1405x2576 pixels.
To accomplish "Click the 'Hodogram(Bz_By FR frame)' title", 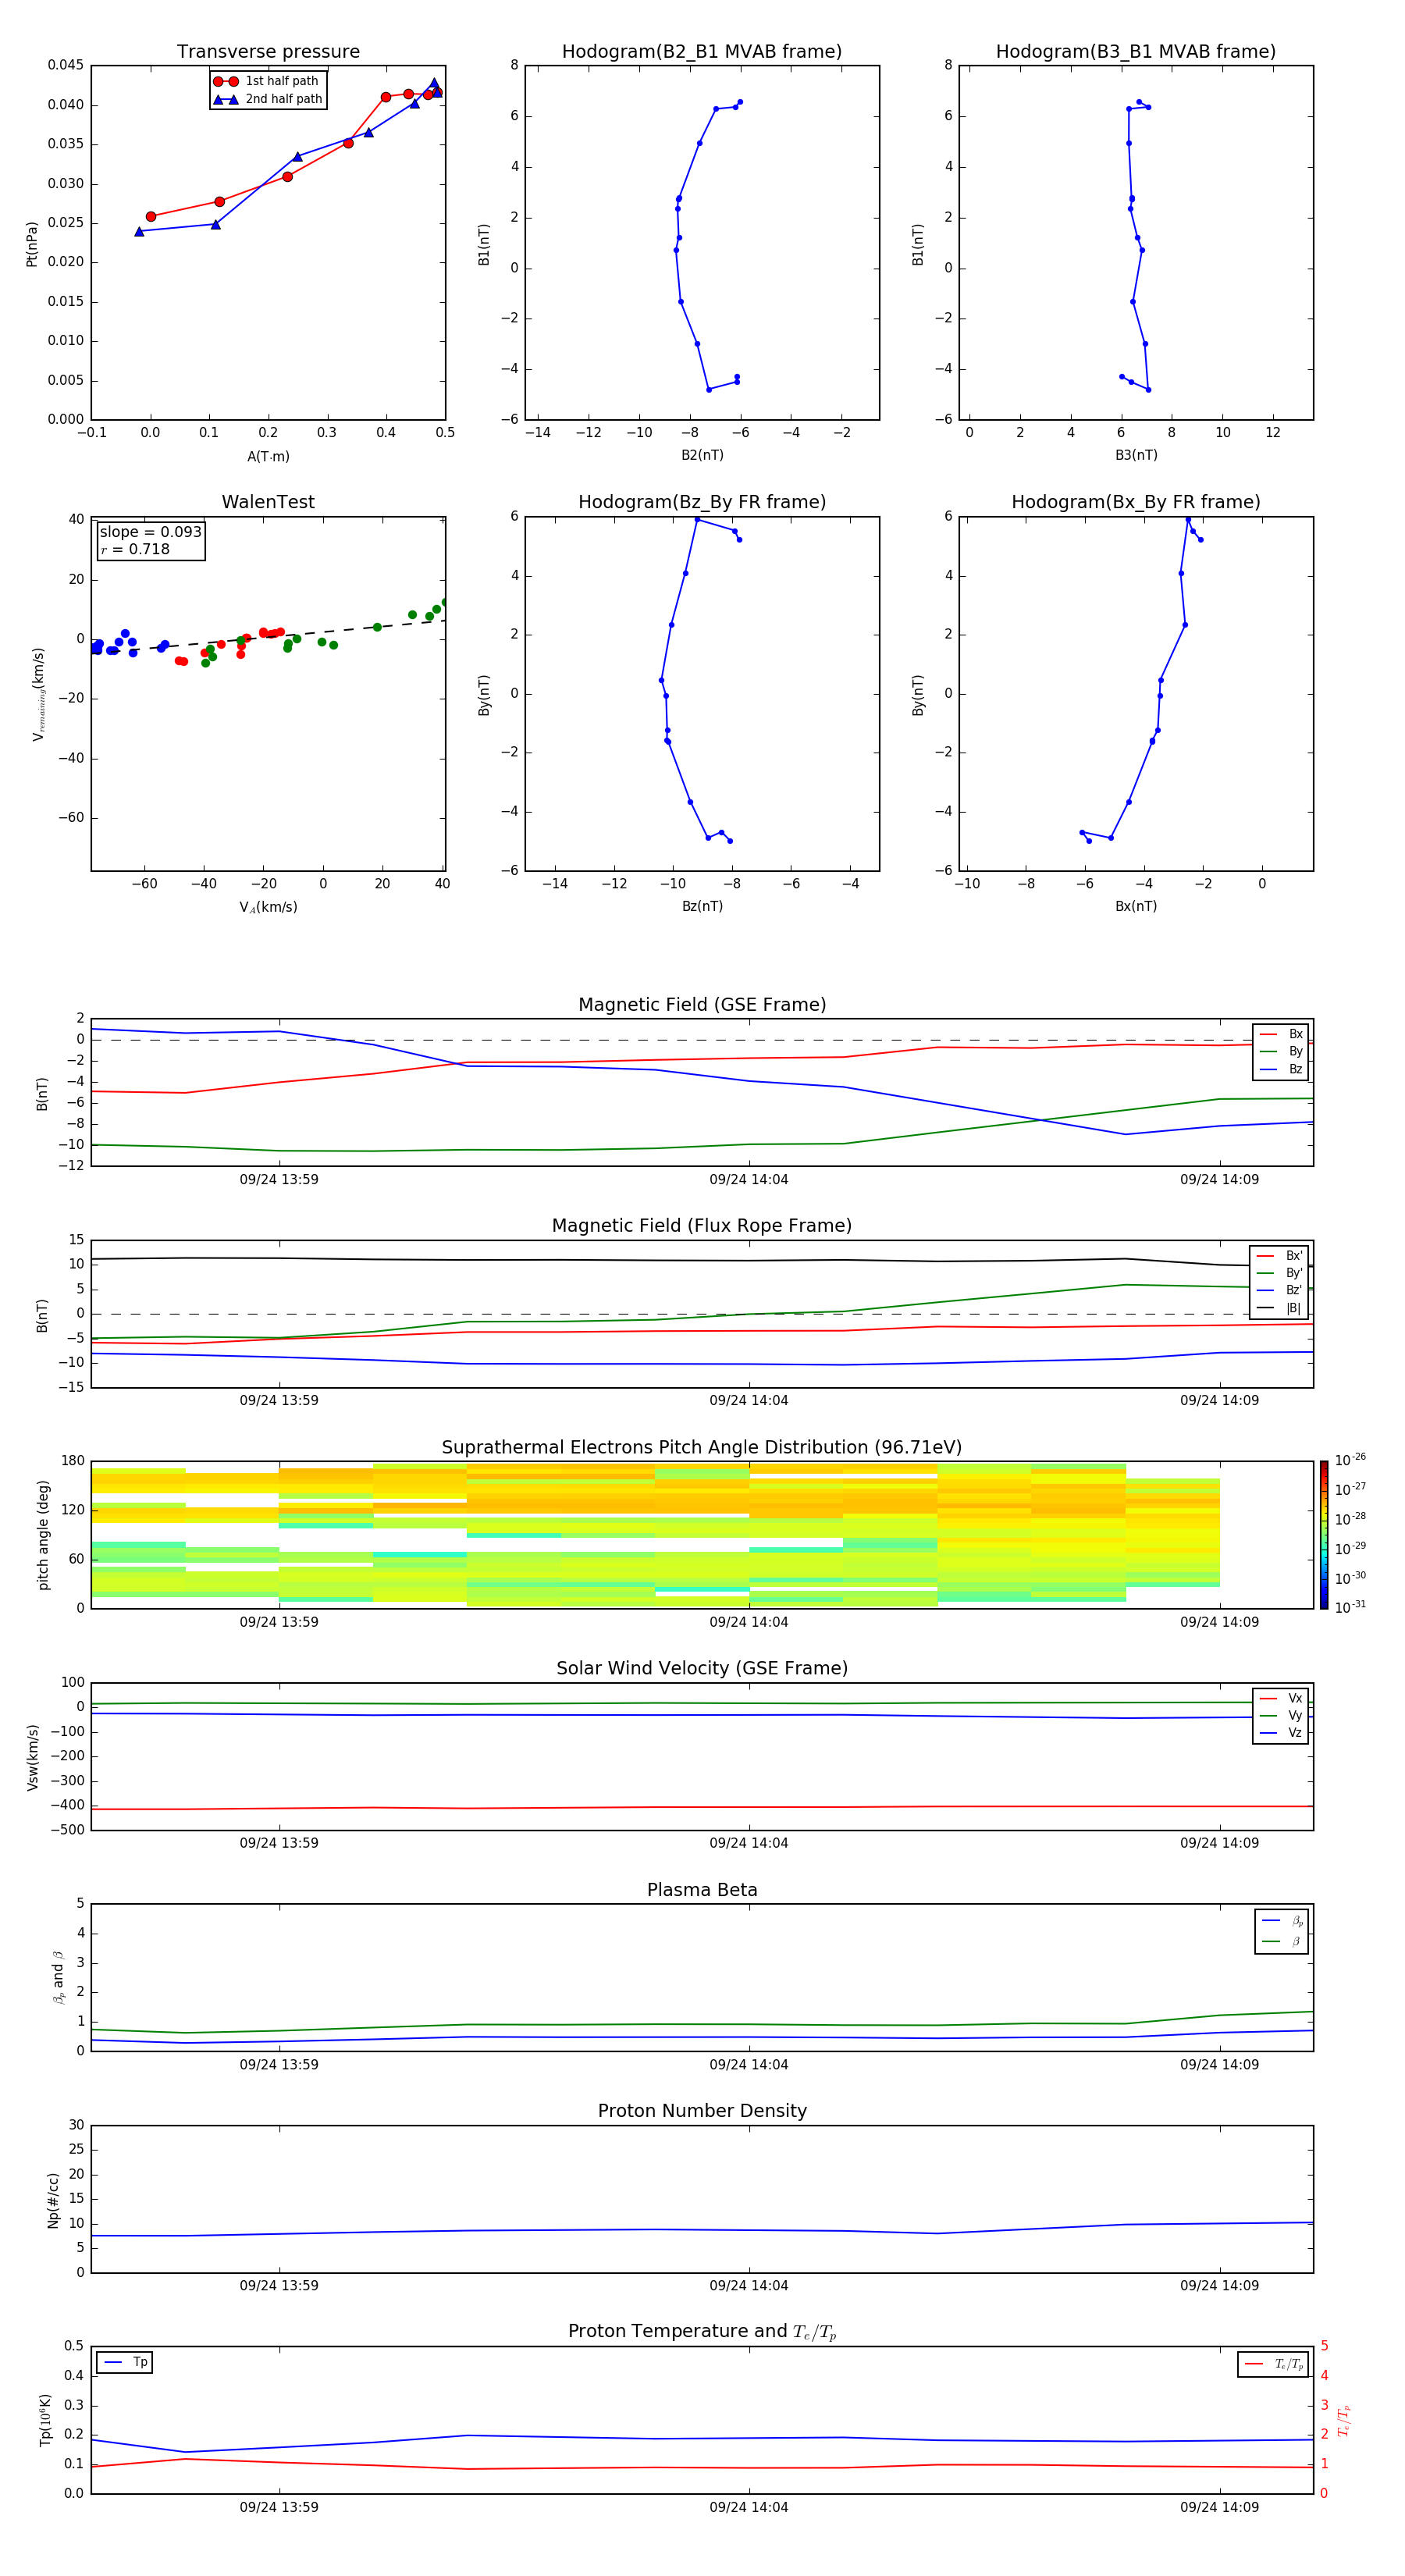I will click(702, 502).
